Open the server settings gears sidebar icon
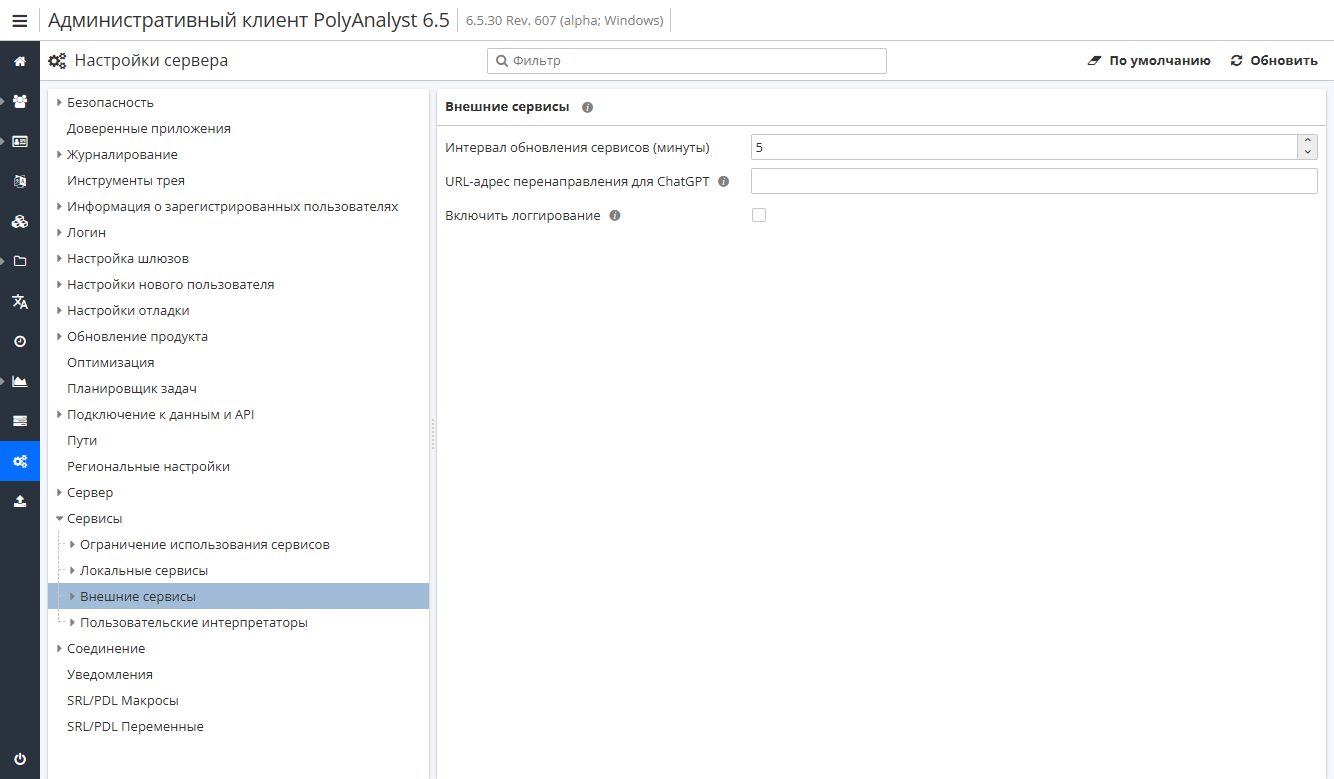The height and width of the screenshot is (779, 1334). [20, 461]
